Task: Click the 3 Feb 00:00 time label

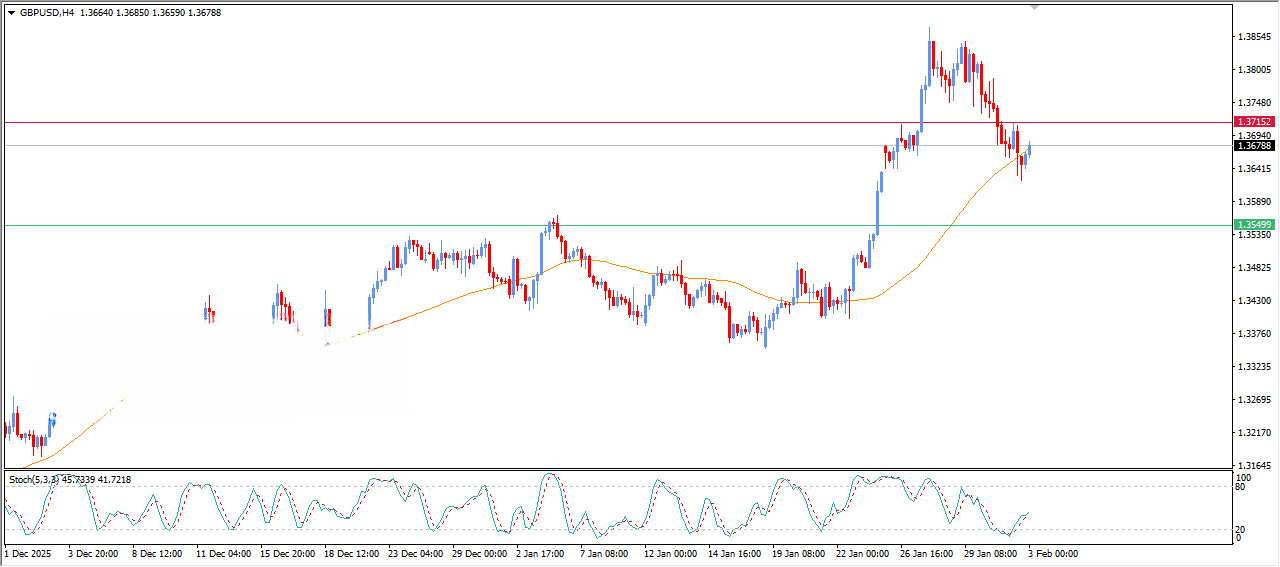Action: pyautogui.click(x=1055, y=553)
